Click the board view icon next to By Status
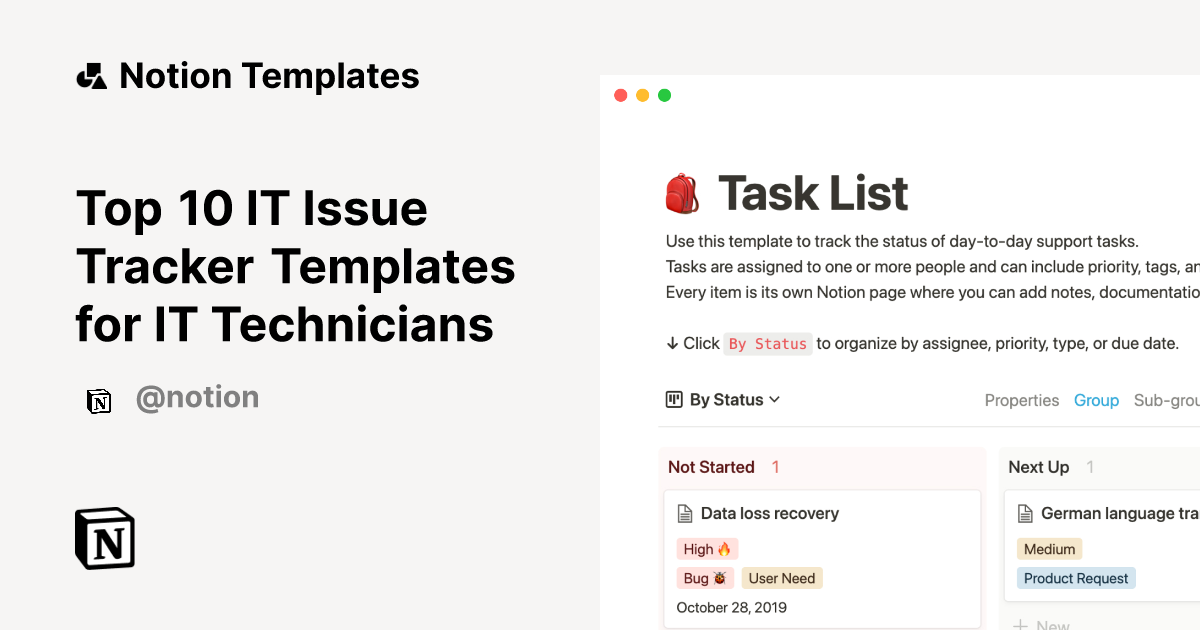Viewport: 1200px width, 630px height. coord(674,399)
